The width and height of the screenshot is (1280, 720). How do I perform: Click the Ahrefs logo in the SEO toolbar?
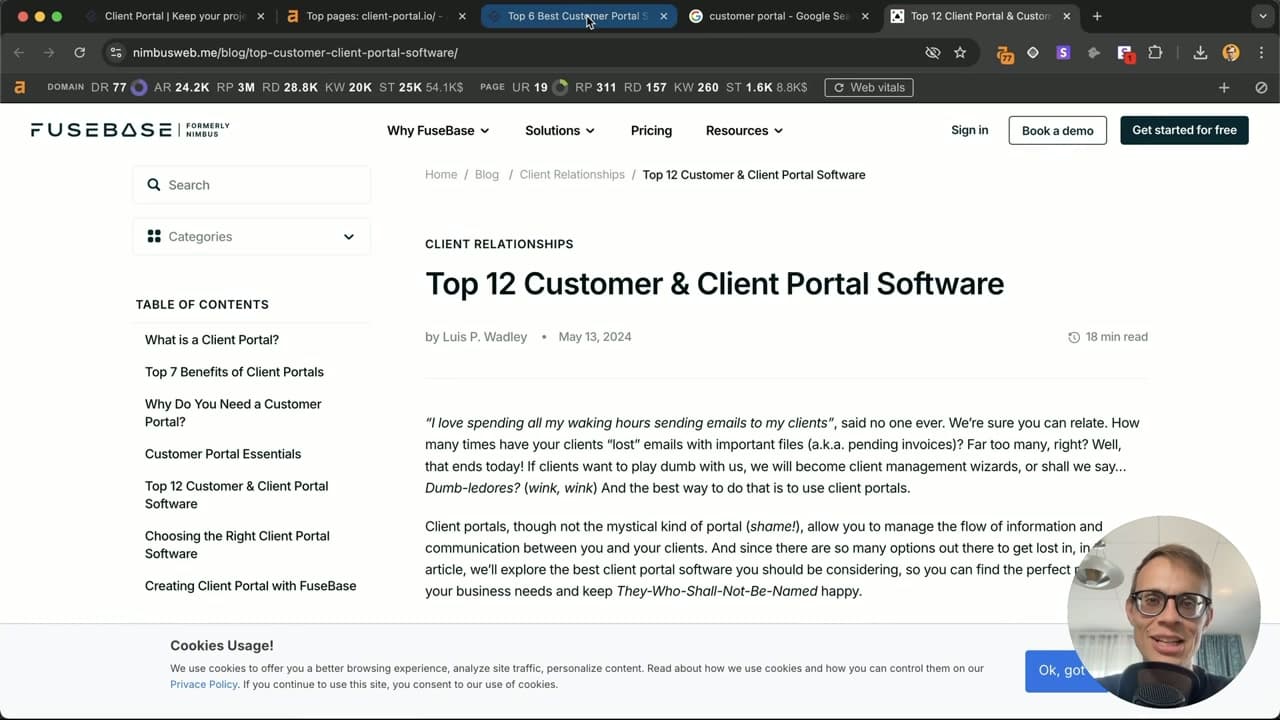point(19,87)
